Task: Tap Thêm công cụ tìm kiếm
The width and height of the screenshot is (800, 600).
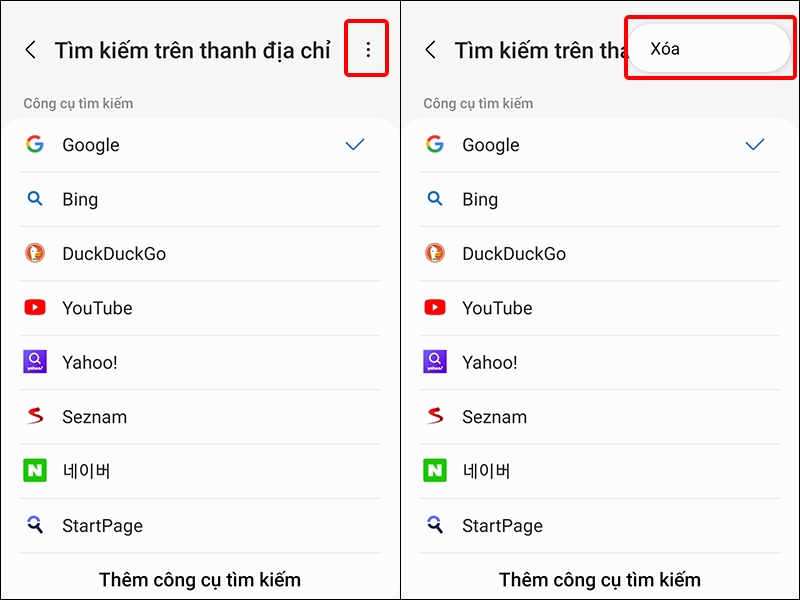Action: pos(199,579)
